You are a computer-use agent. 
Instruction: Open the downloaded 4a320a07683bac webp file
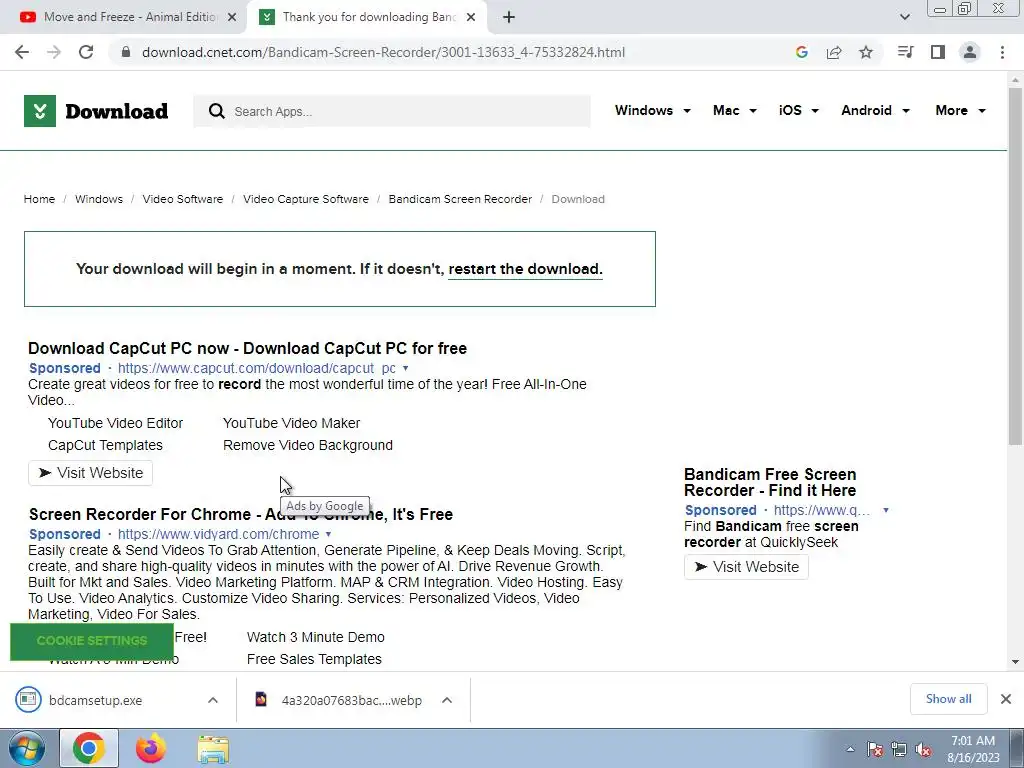click(351, 700)
